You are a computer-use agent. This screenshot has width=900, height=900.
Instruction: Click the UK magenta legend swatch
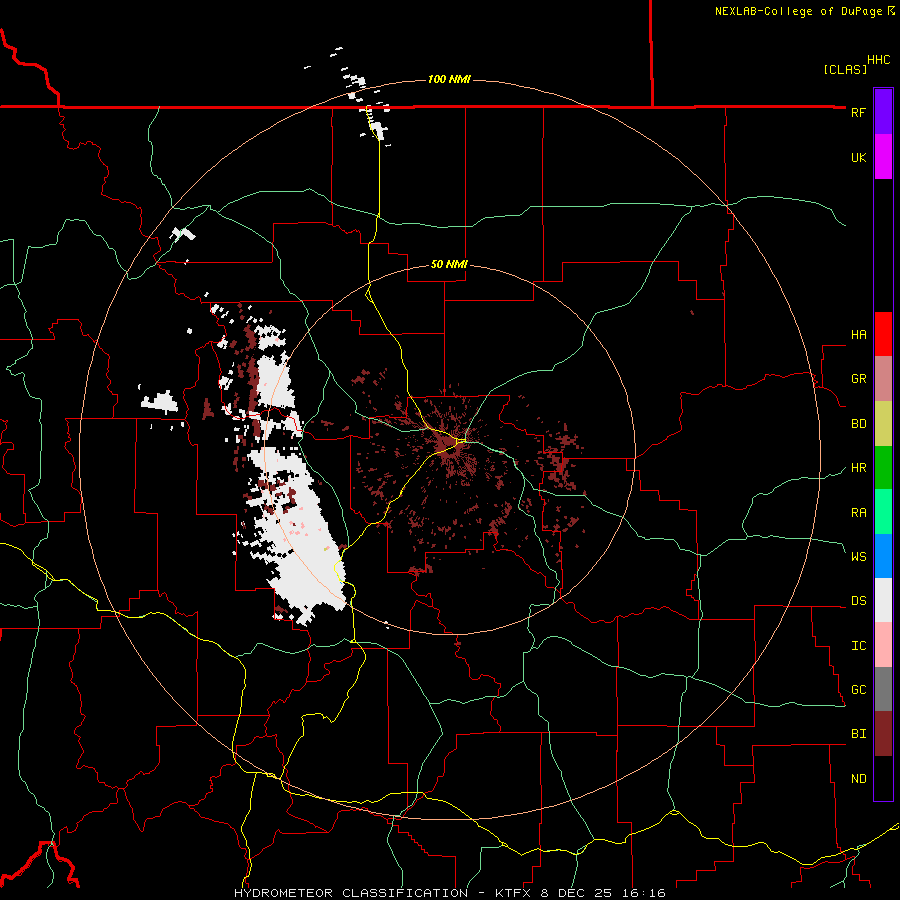point(883,157)
